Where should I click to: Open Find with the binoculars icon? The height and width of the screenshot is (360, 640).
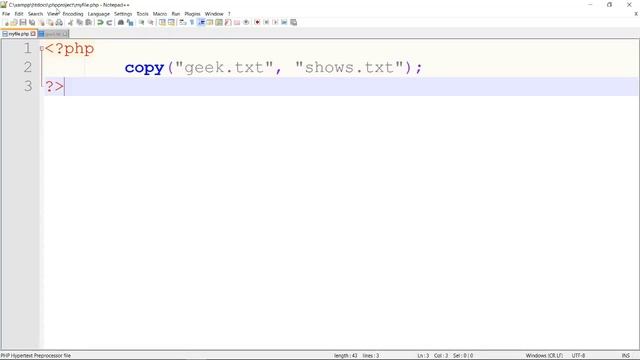point(121,22)
